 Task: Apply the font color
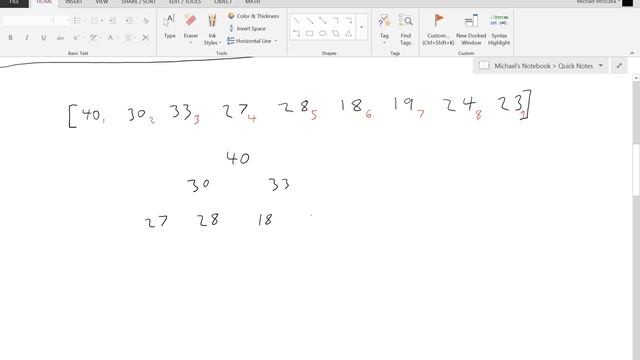click(x=110, y=38)
